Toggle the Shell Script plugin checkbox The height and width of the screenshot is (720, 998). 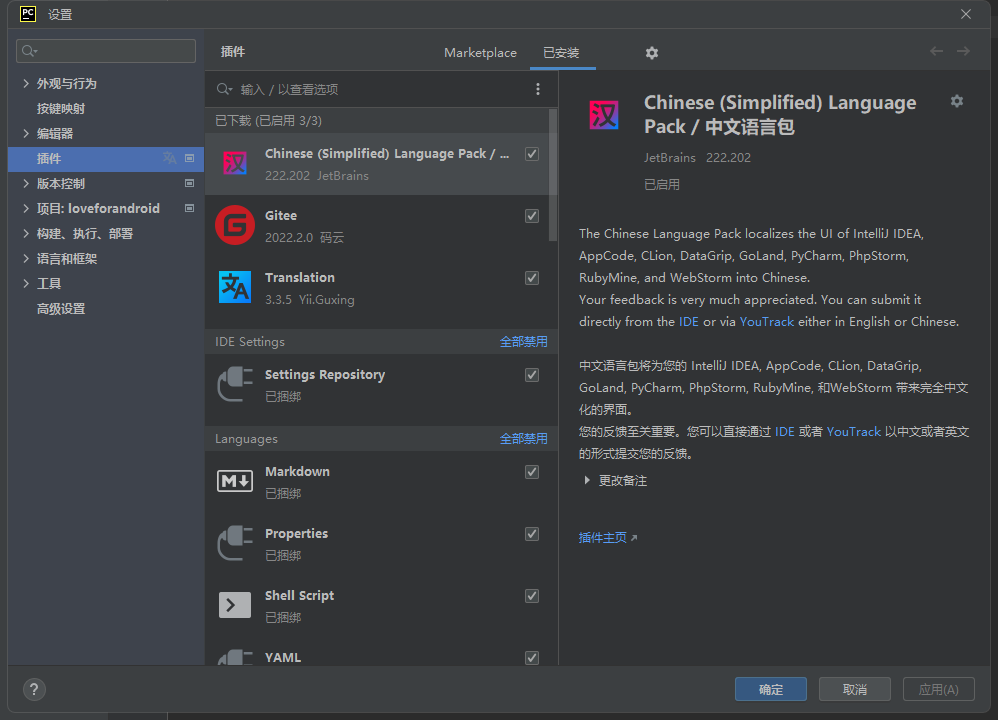[532, 596]
